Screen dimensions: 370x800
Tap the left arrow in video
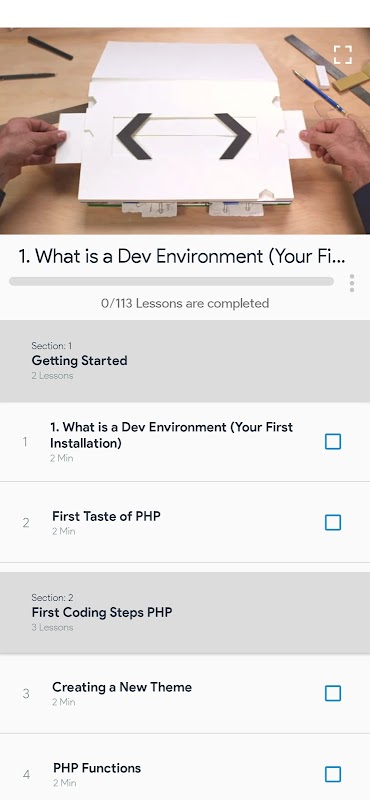(134, 136)
